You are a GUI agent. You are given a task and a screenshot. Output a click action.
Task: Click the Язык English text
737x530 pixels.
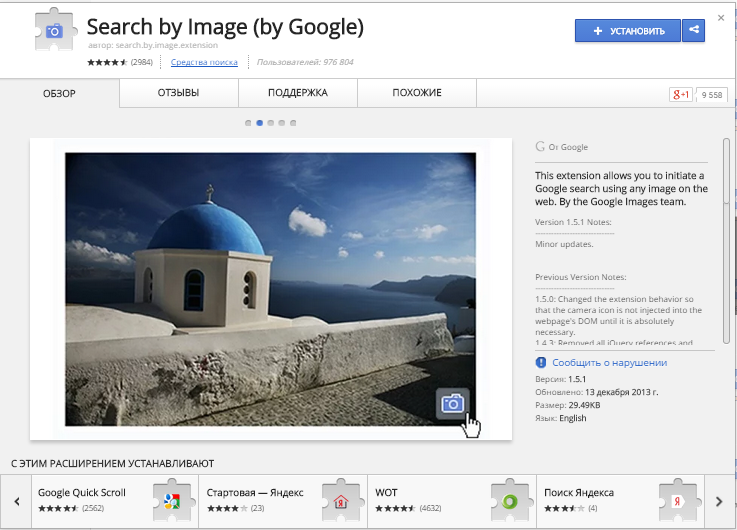click(x=560, y=418)
